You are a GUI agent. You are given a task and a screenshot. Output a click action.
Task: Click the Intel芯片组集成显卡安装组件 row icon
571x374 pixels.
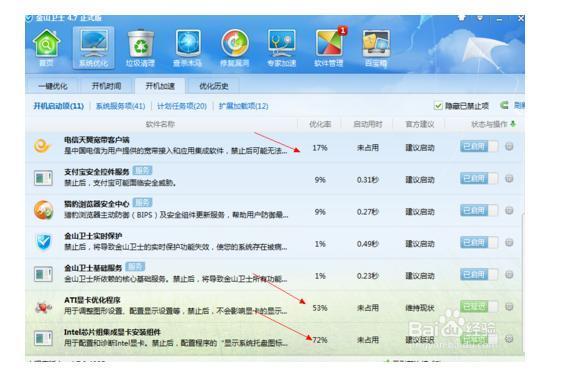pos(43,338)
